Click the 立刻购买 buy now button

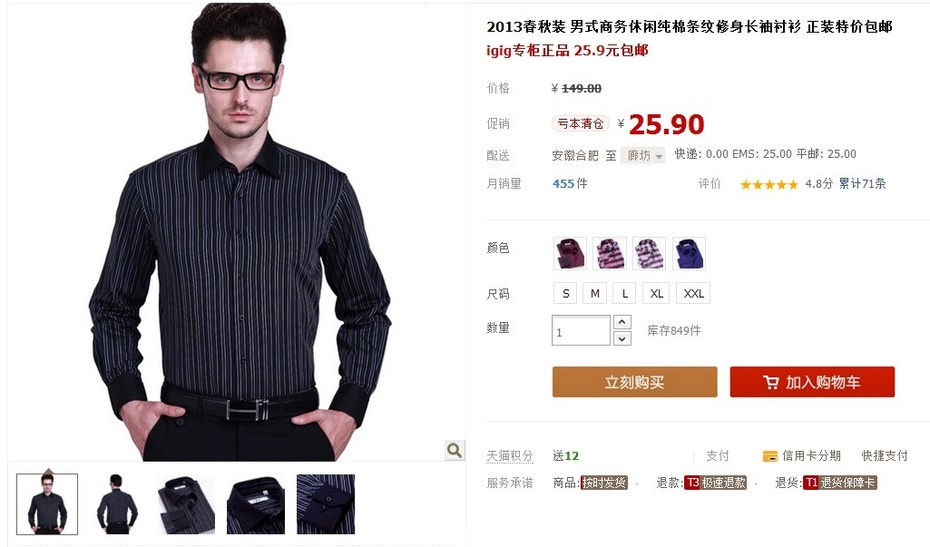635,382
